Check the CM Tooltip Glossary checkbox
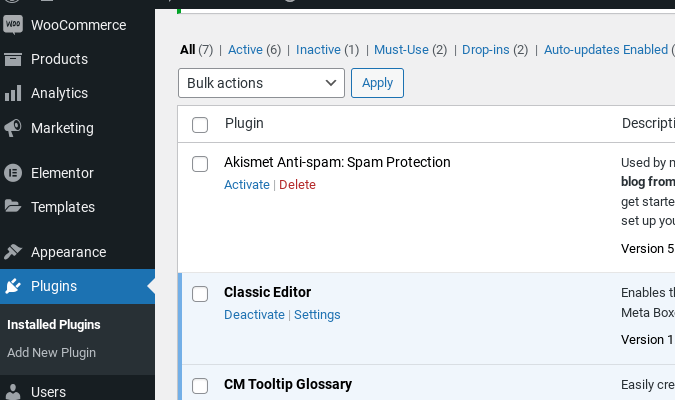The width and height of the screenshot is (675, 400). click(200, 386)
